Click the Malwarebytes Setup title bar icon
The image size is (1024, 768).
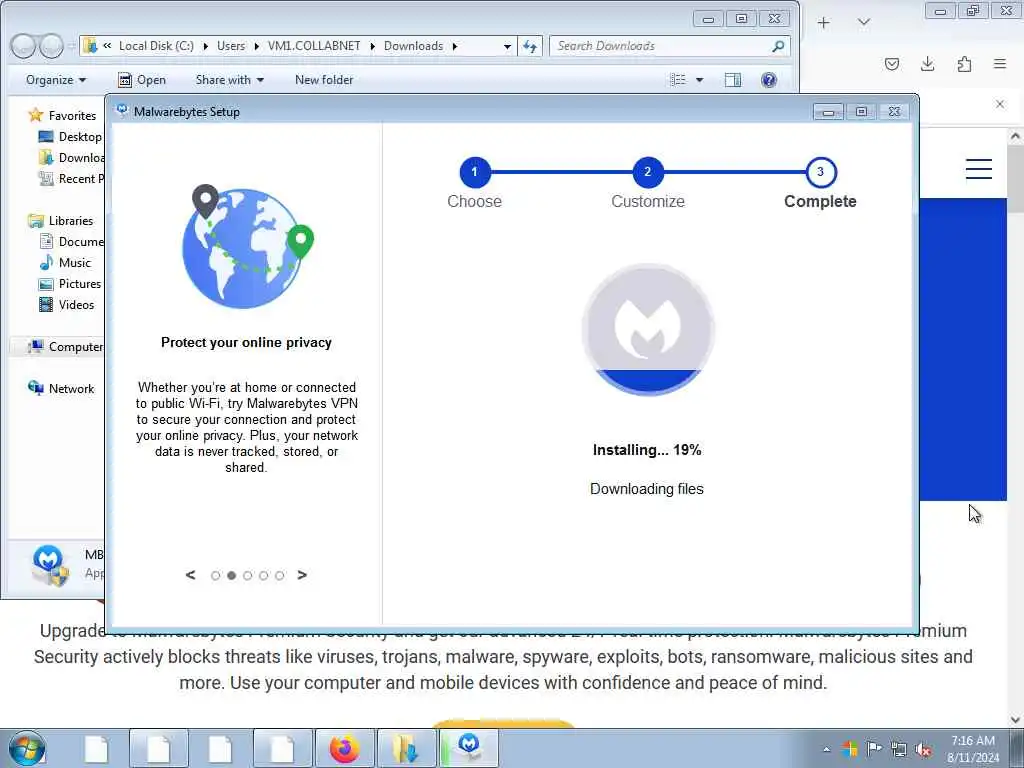[x=121, y=110]
